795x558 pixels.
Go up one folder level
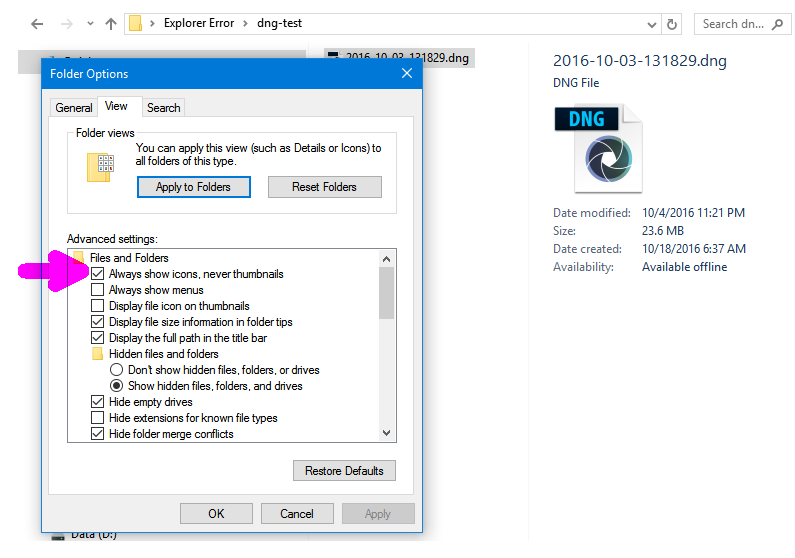click(x=111, y=24)
